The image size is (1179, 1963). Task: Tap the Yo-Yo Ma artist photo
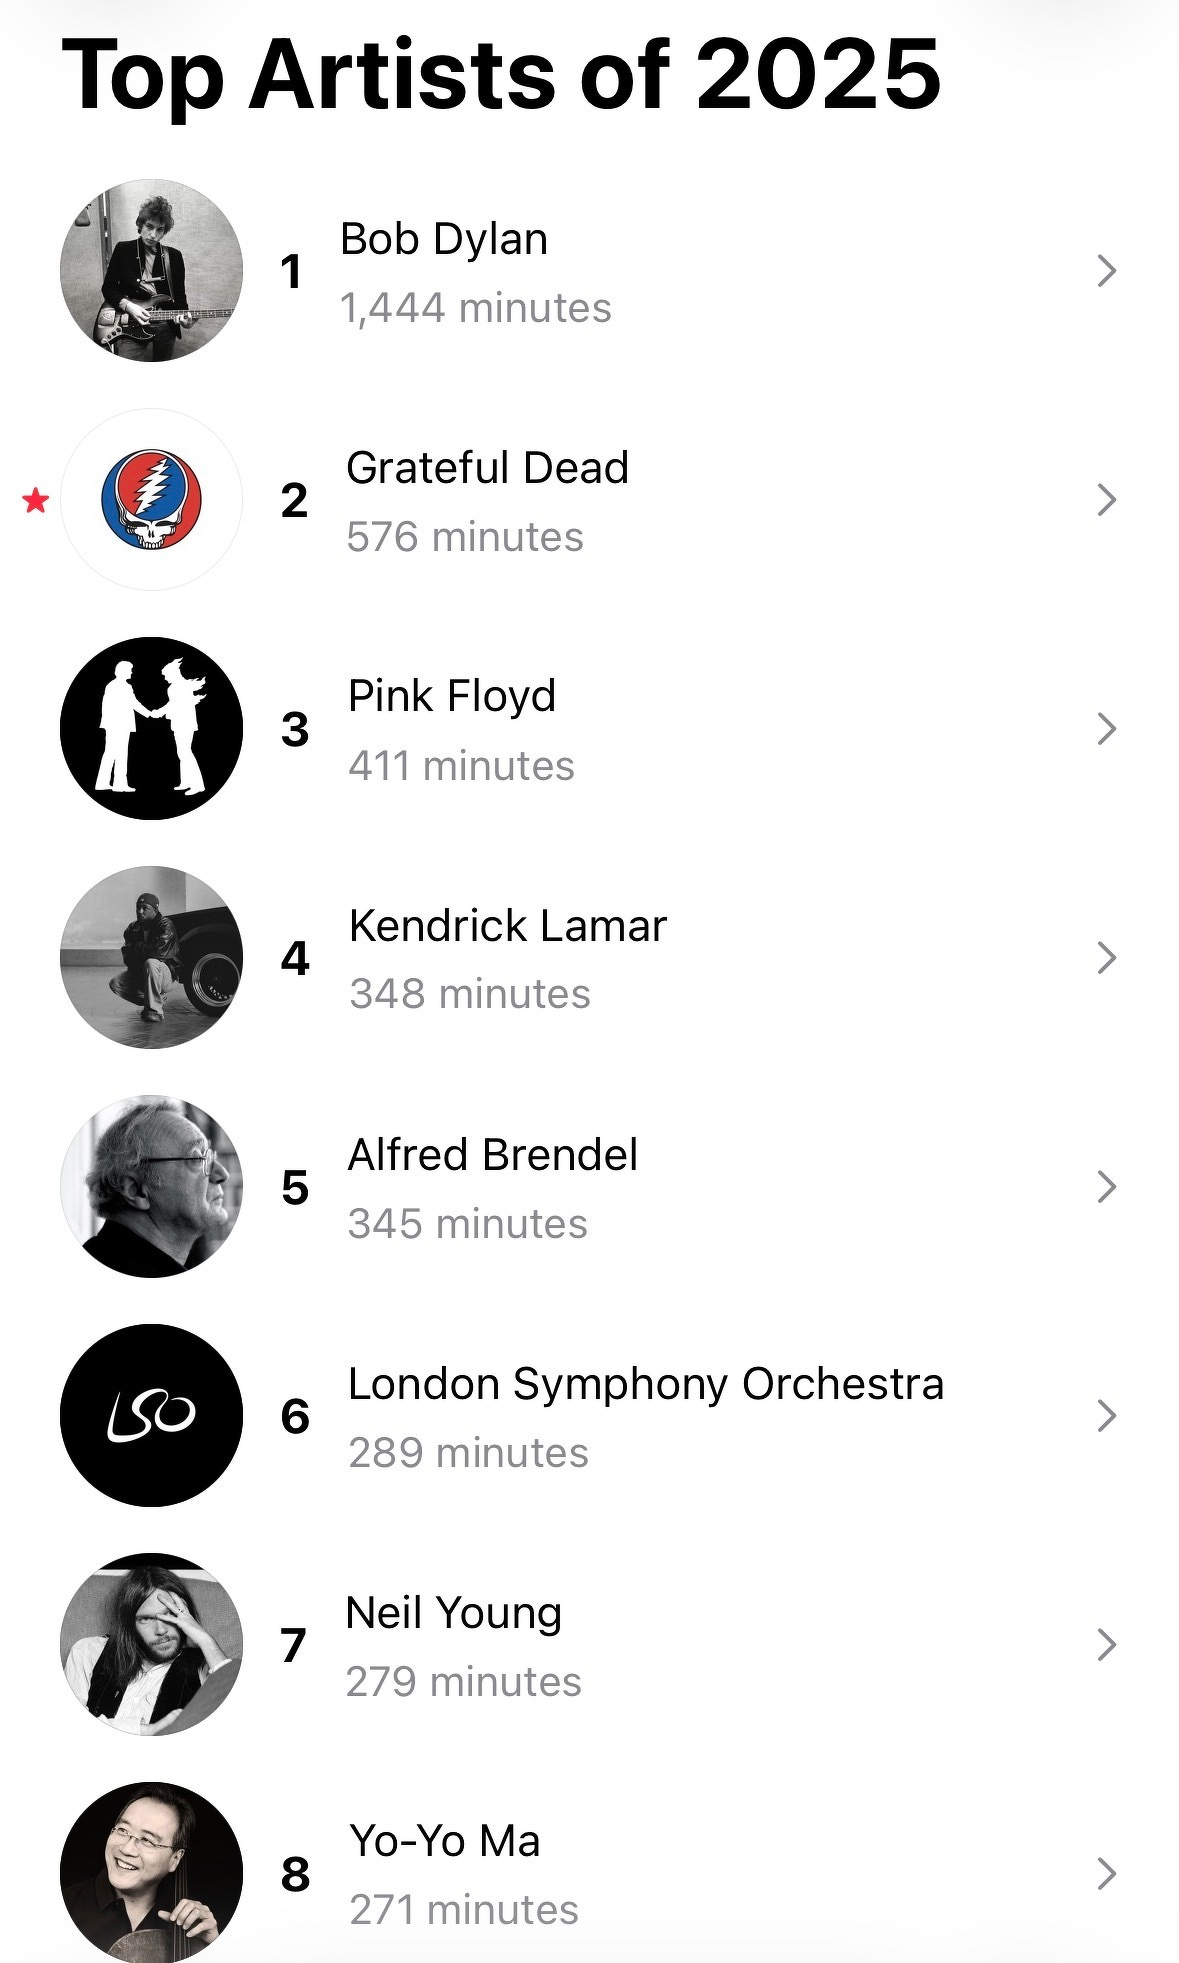(151, 1872)
